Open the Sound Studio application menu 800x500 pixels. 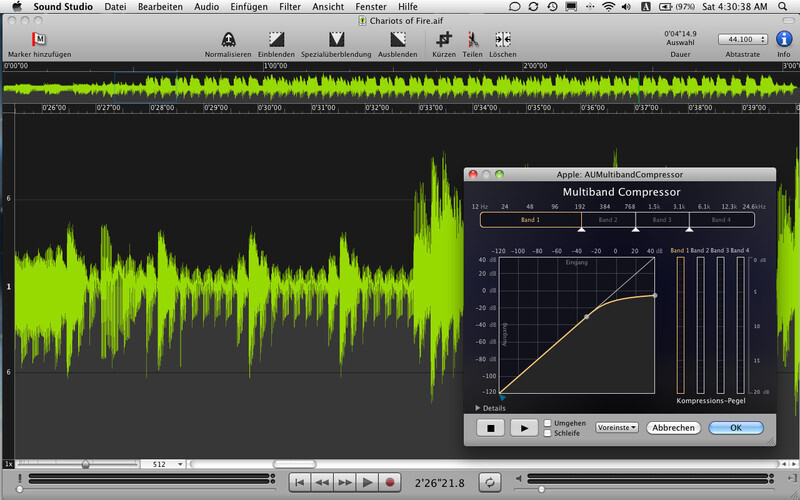click(63, 7)
